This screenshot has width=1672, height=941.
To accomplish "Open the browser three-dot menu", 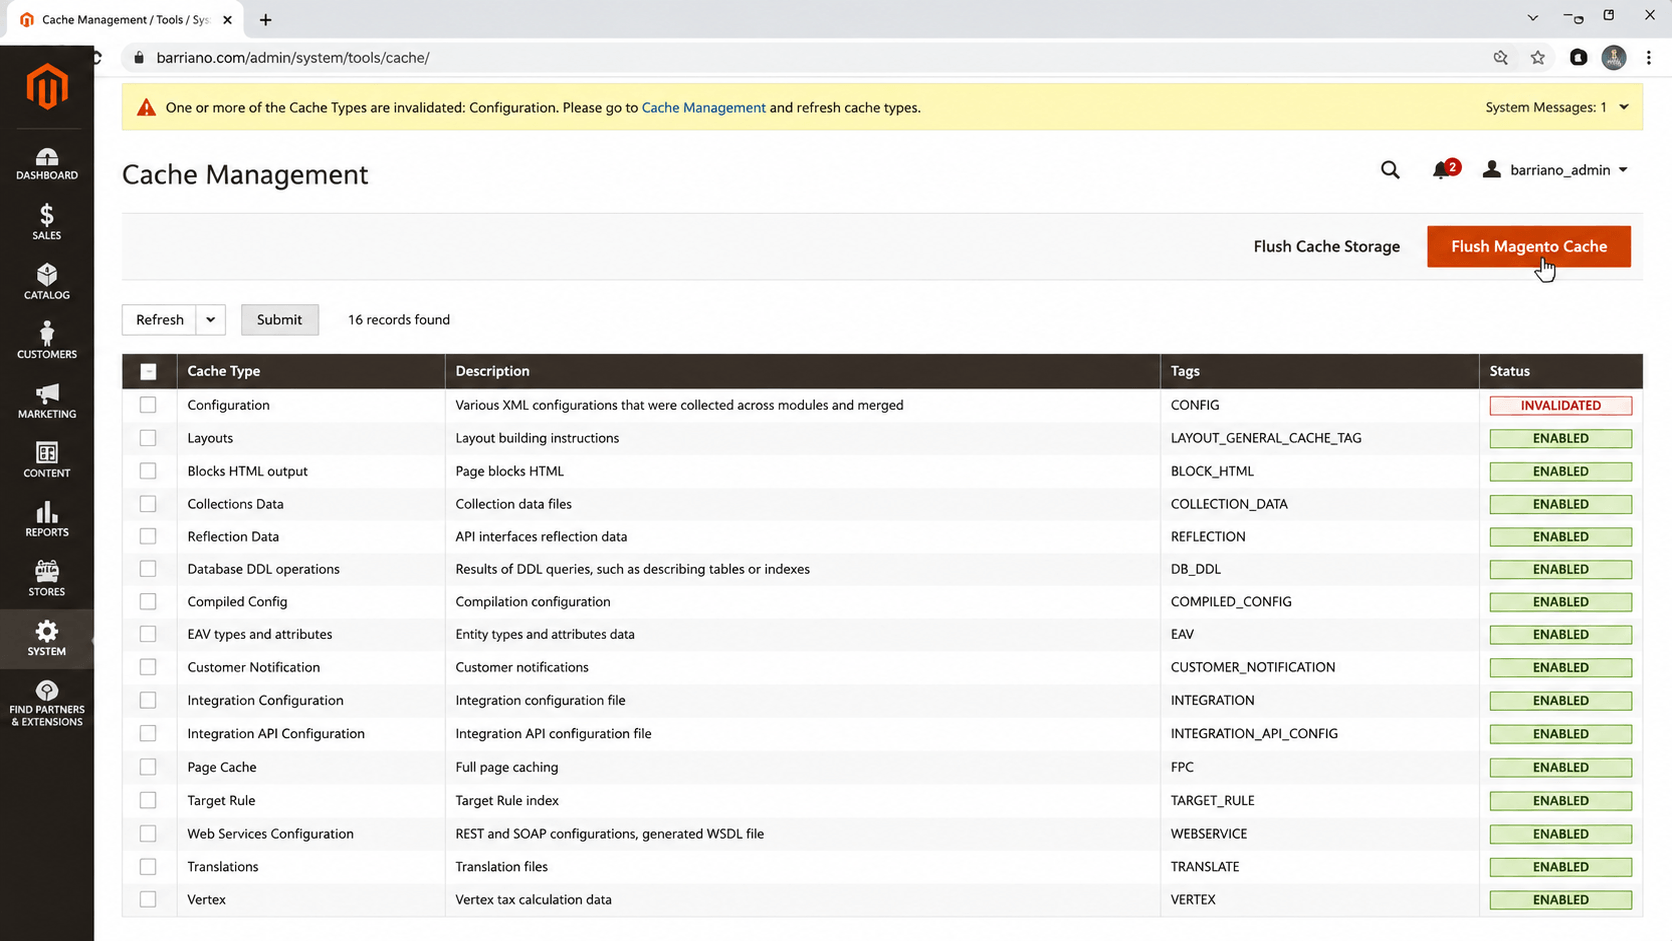I will pos(1649,58).
